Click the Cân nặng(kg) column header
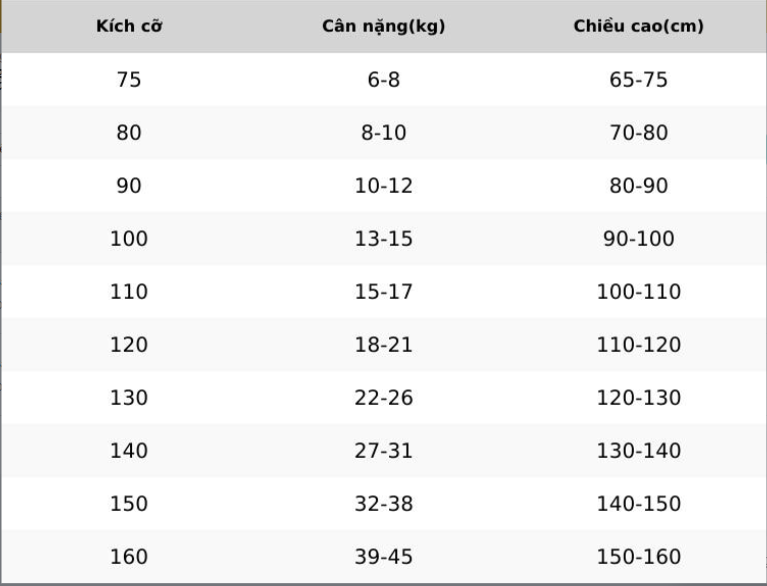 click(384, 26)
